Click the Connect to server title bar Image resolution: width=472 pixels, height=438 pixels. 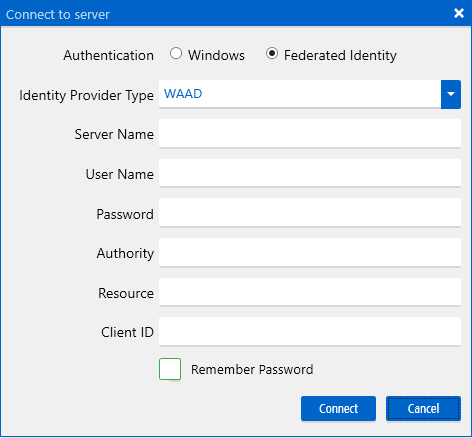(x=227, y=13)
